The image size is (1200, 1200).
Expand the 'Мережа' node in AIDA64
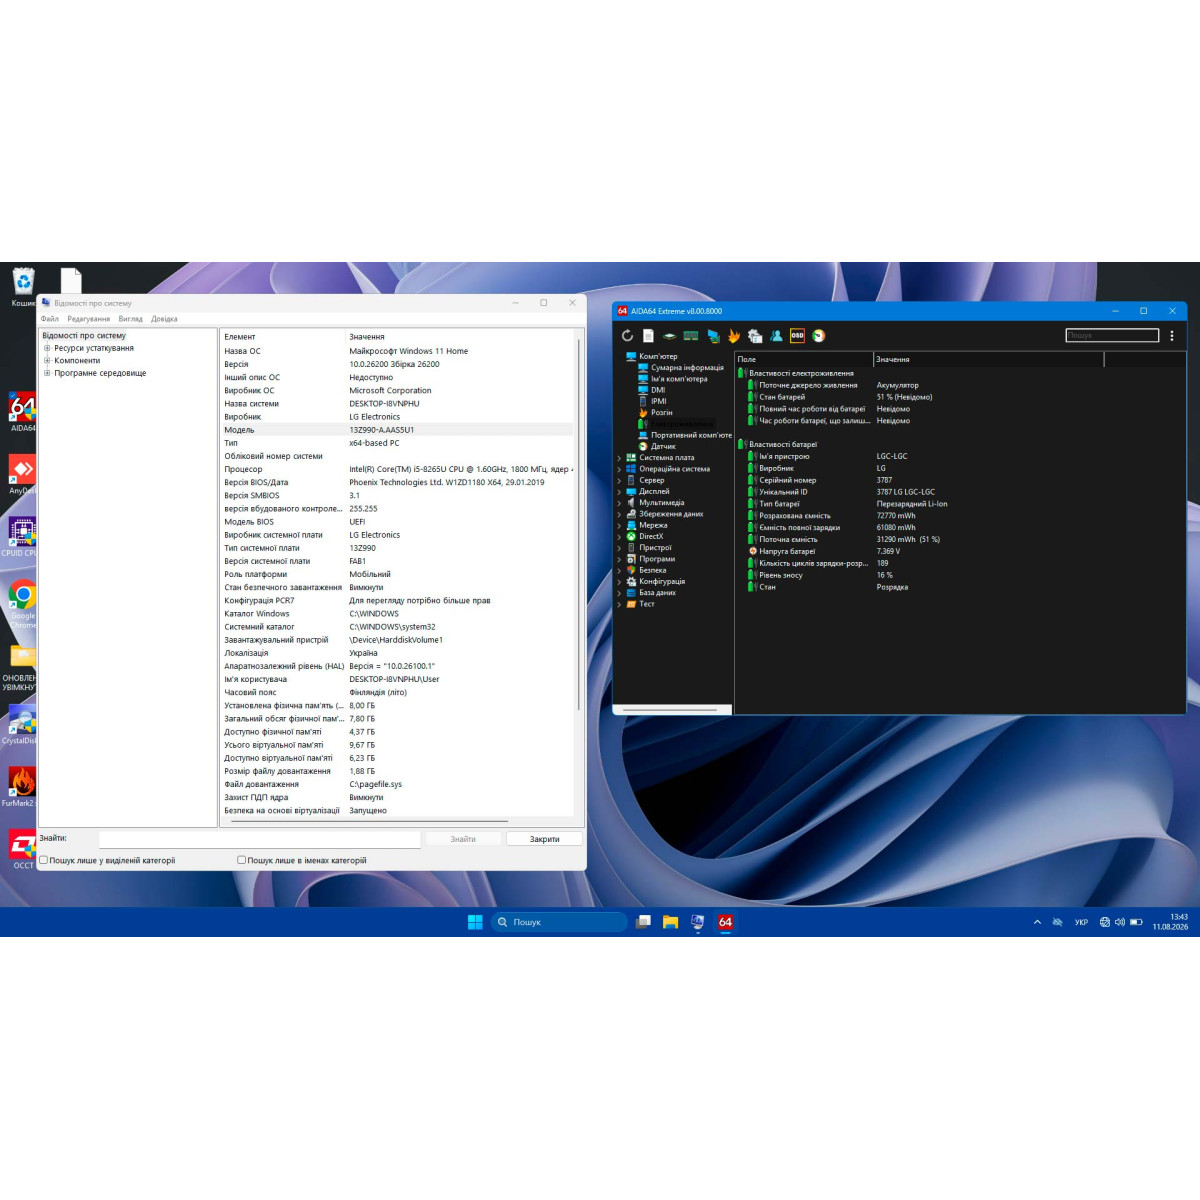[619, 526]
